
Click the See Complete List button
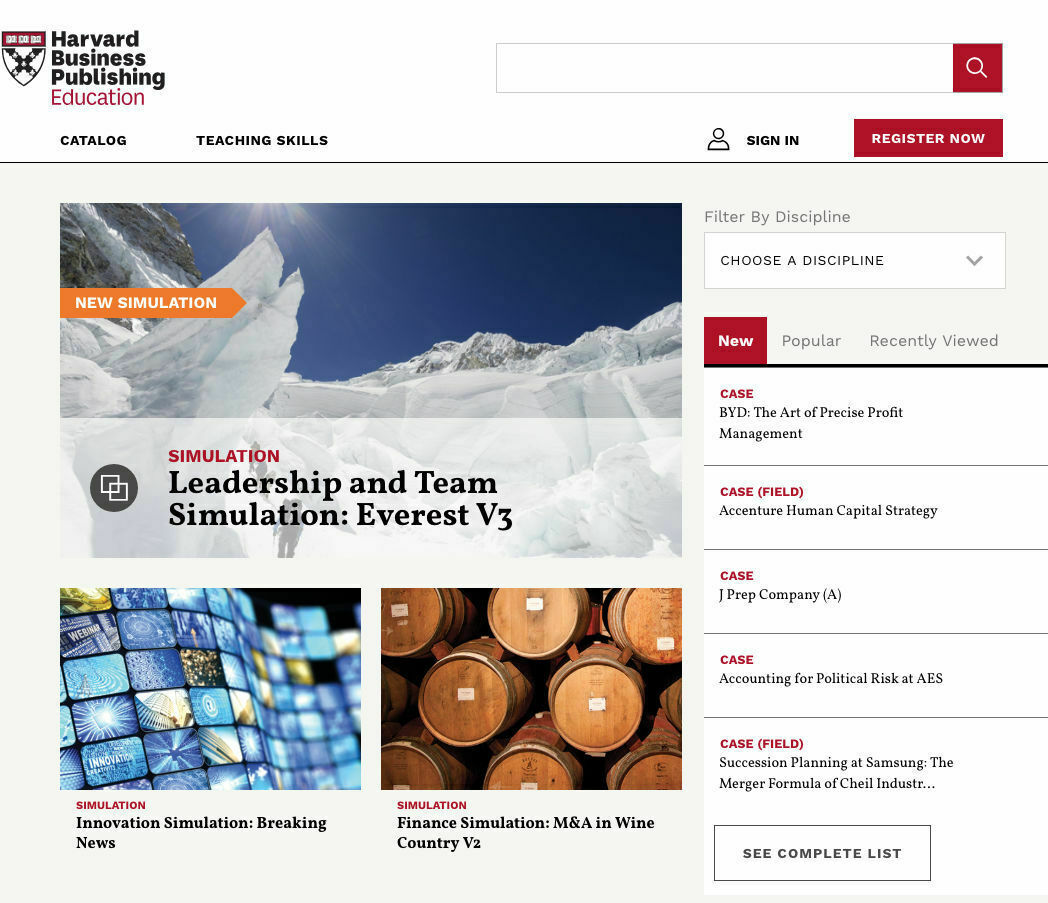tap(822, 853)
